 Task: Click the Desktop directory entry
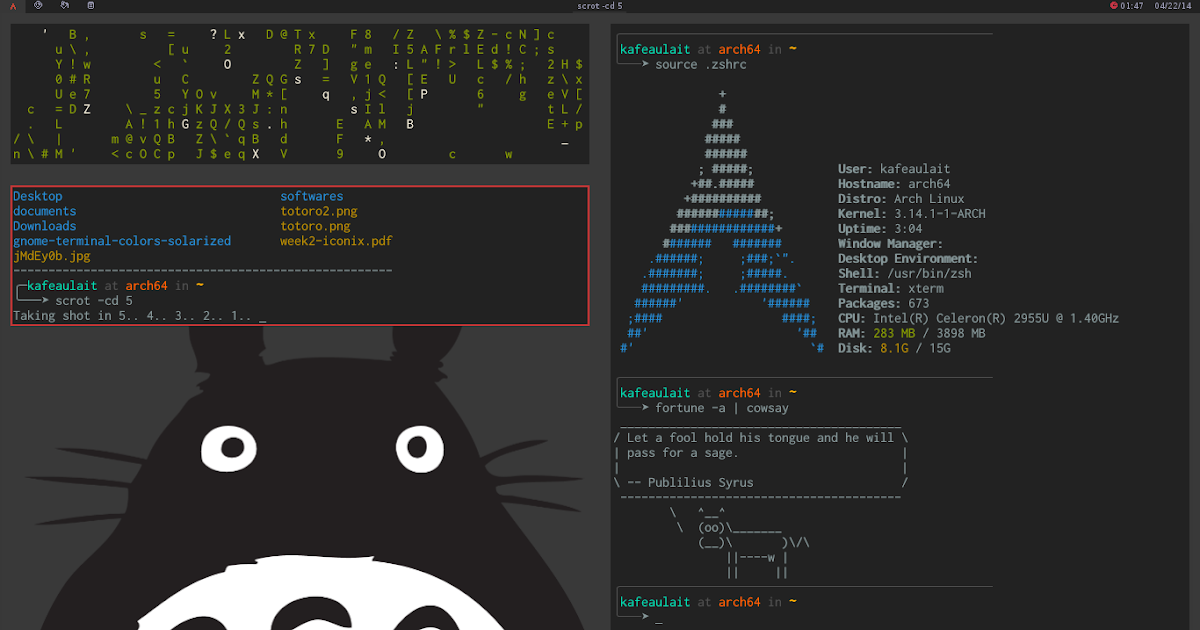point(38,197)
